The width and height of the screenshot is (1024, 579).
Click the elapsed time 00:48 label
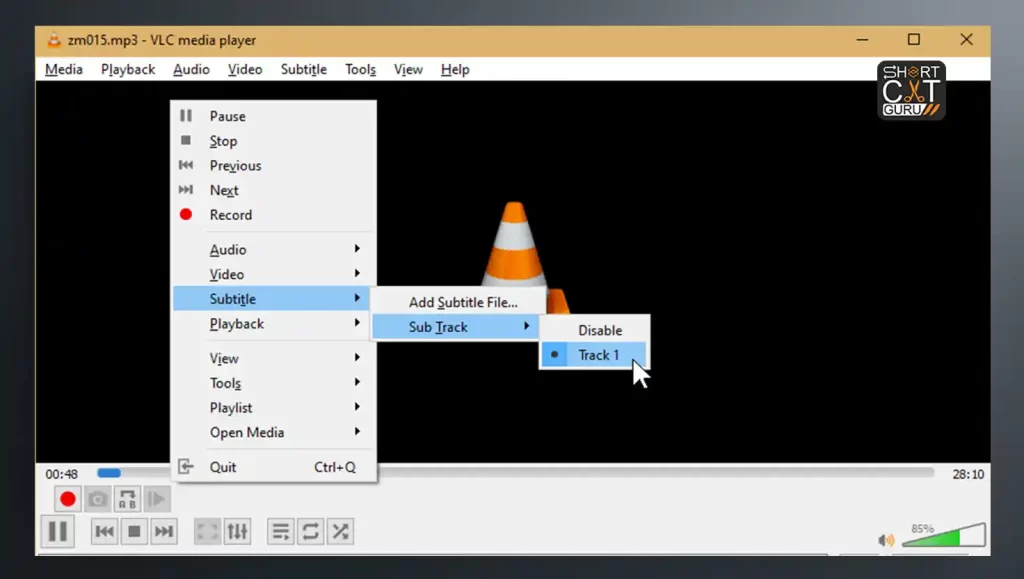click(x=61, y=474)
